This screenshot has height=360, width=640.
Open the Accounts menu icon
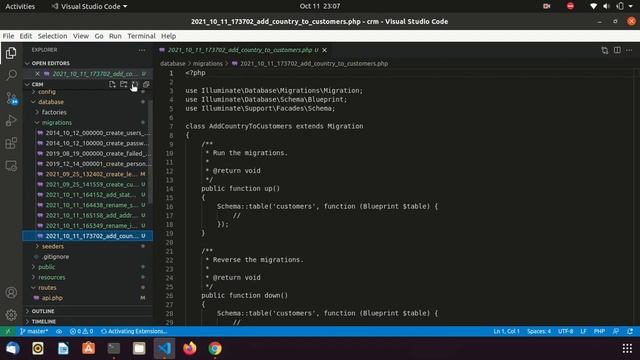pyautogui.click(x=11, y=293)
